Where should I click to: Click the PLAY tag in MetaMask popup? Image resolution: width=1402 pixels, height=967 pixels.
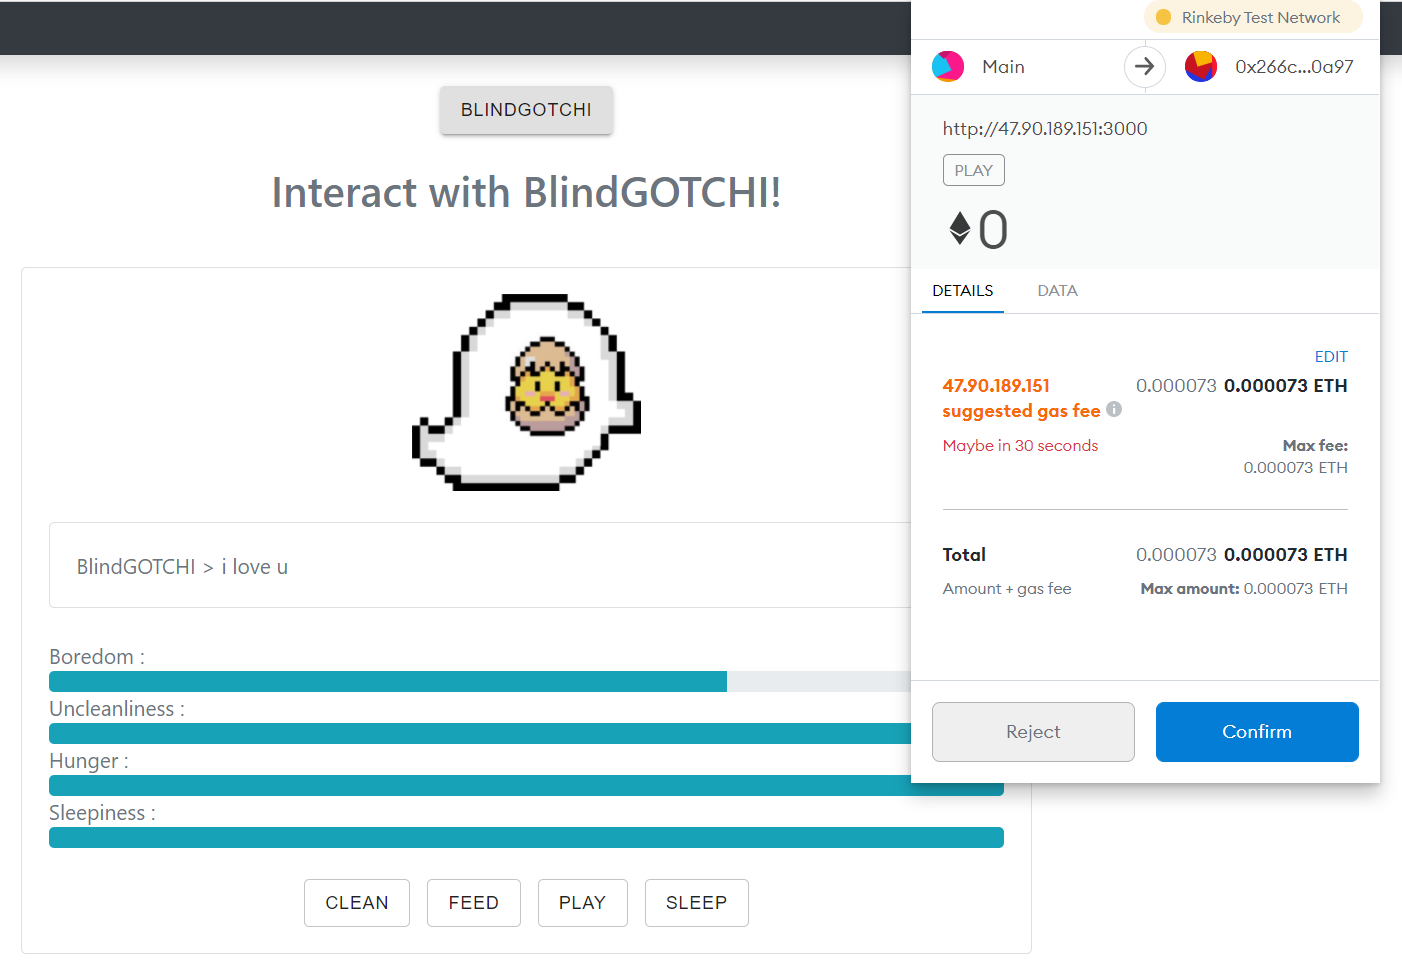pyautogui.click(x=974, y=170)
